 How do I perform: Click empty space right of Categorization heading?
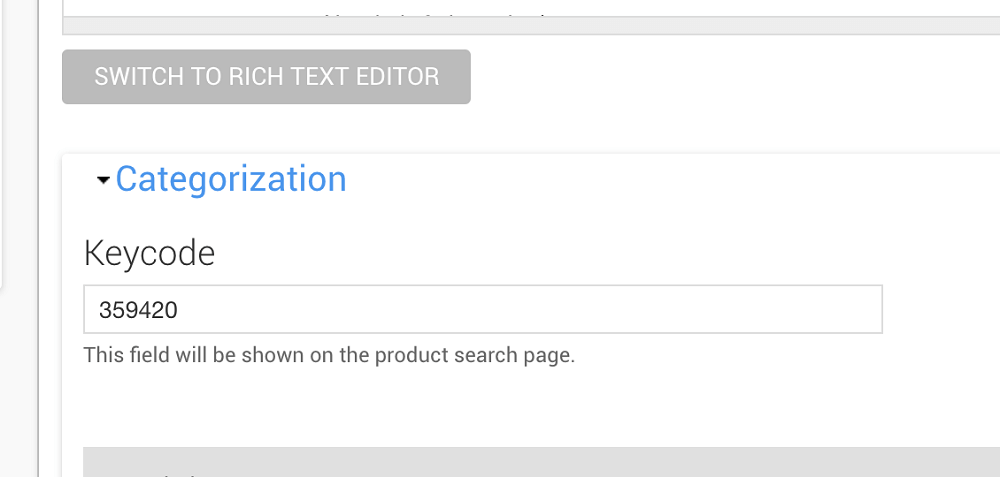point(650,179)
